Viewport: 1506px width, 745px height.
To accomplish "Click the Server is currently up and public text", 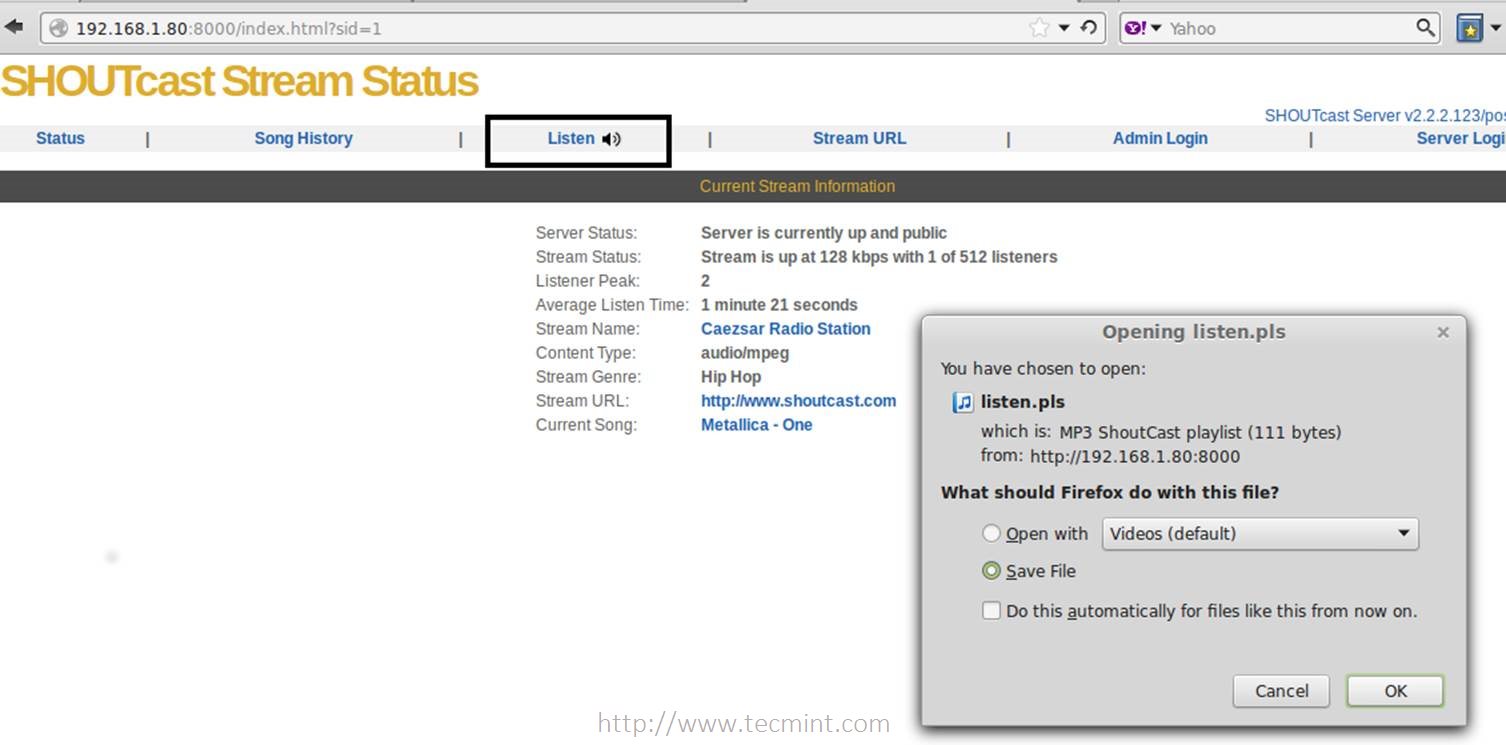I will point(824,233).
